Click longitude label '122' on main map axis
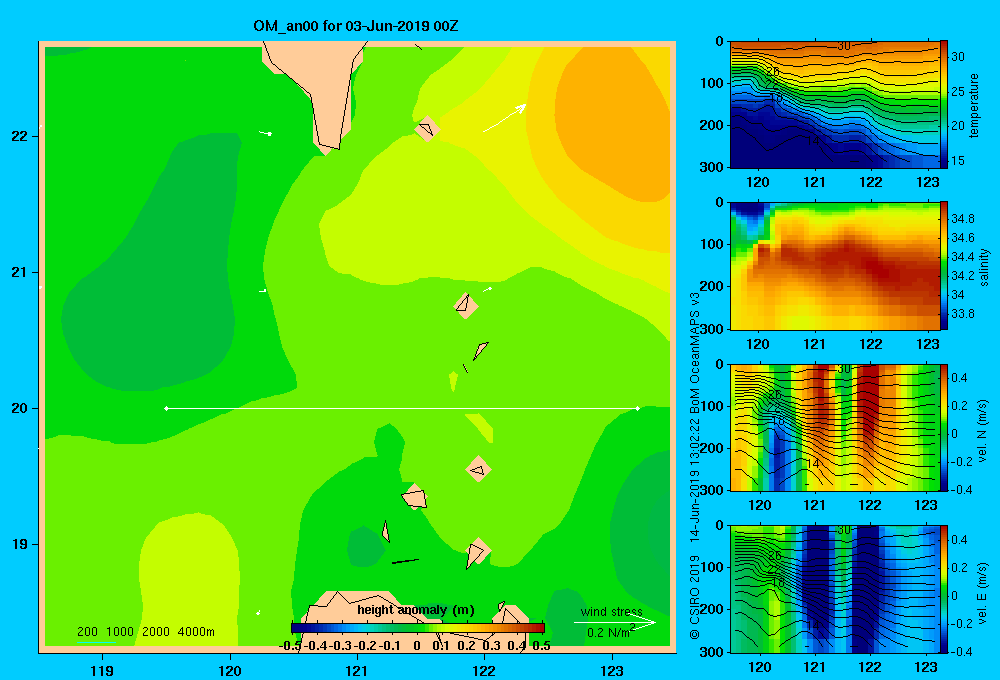The height and width of the screenshot is (680, 1000). 484,670
